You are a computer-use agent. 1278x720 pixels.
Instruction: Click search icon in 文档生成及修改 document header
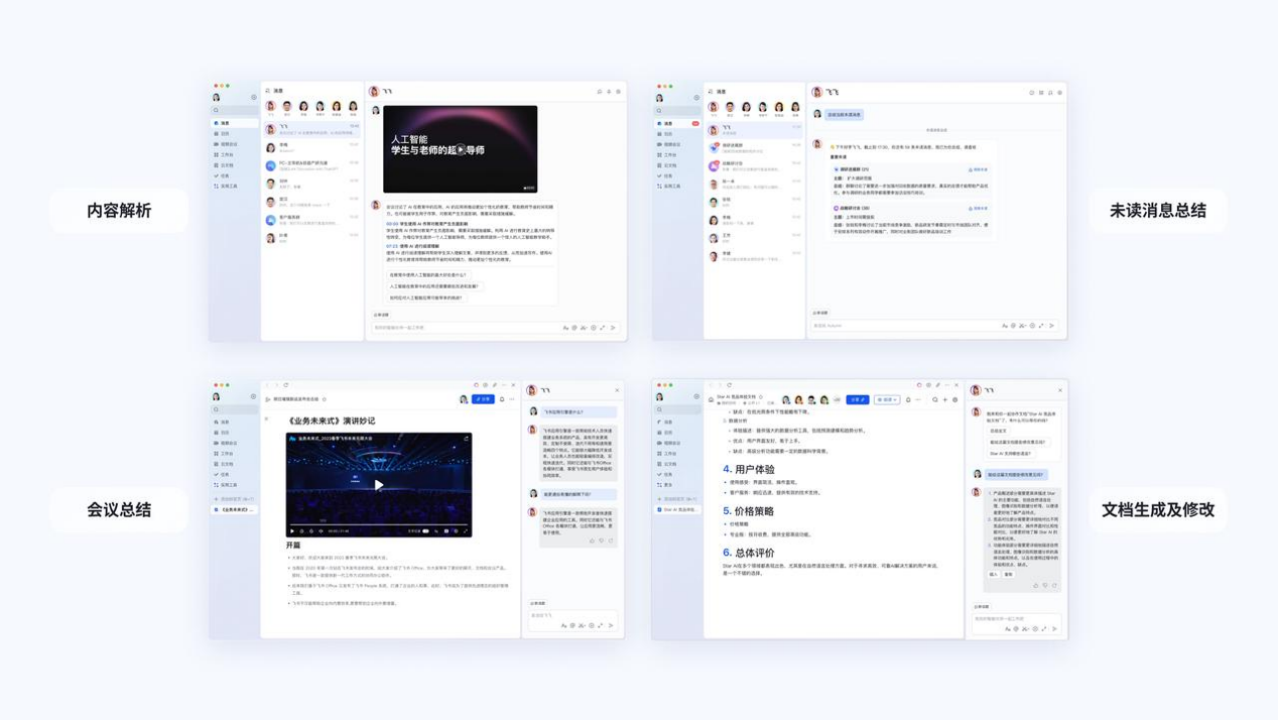[x=935, y=399]
